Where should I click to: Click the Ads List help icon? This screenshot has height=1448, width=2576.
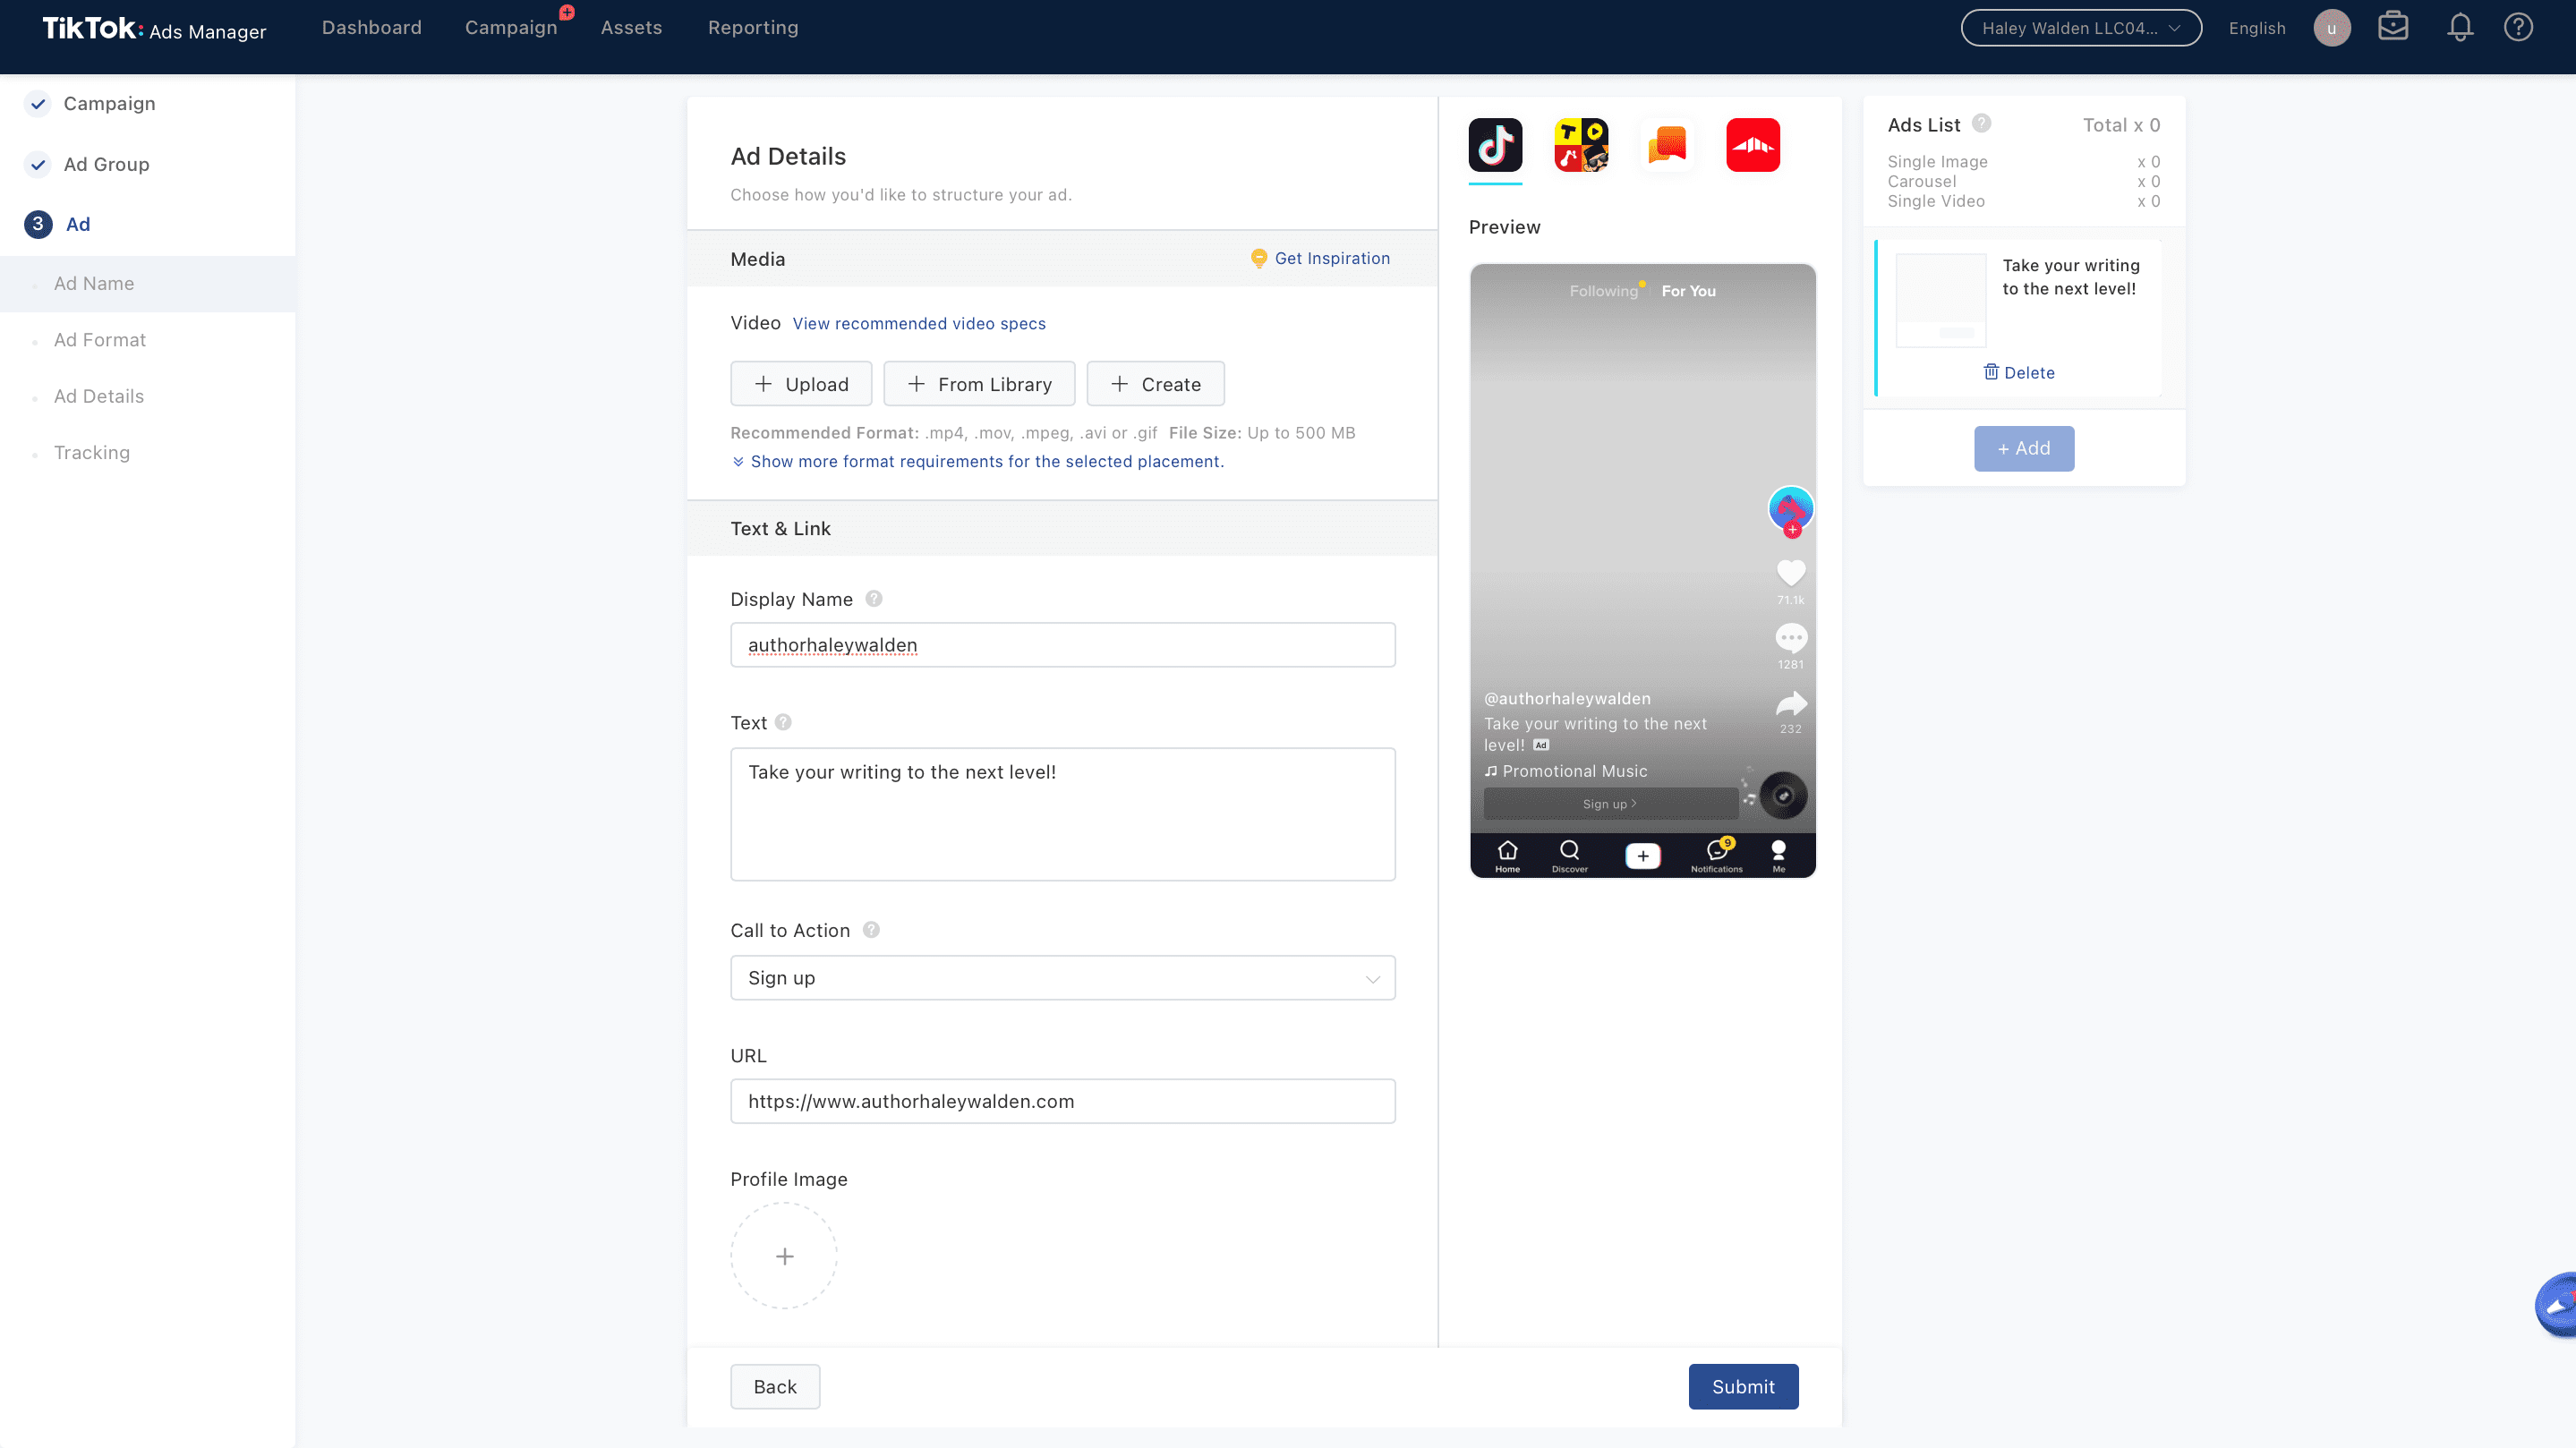tap(1980, 123)
